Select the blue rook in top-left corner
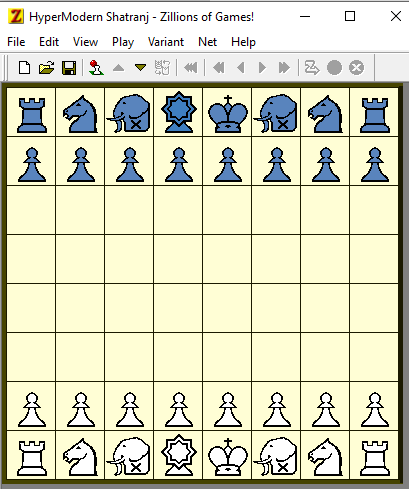 (x=32, y=115)
